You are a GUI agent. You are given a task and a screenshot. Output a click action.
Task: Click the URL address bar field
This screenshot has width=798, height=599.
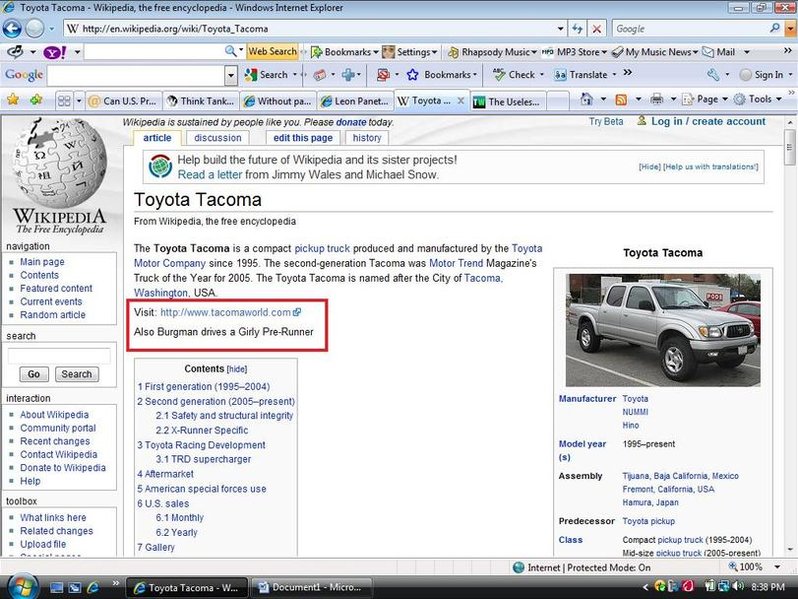click(309, 28)
